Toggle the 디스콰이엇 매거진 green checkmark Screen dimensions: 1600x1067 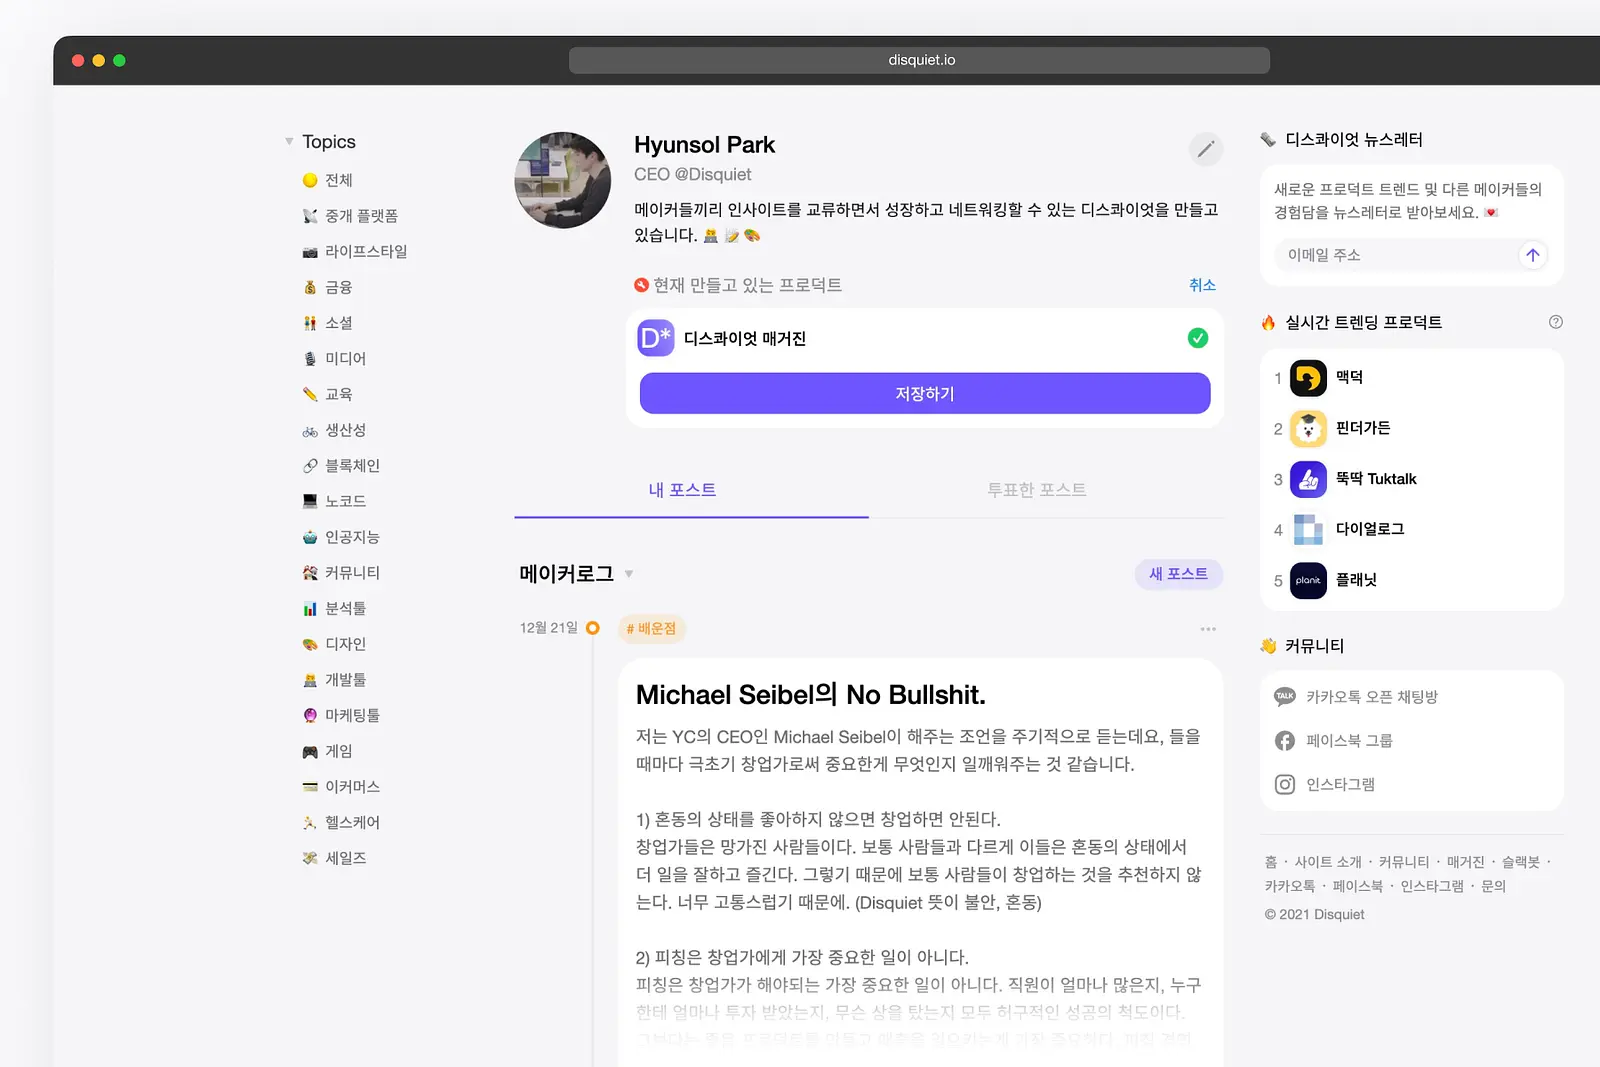[1197, 338]
